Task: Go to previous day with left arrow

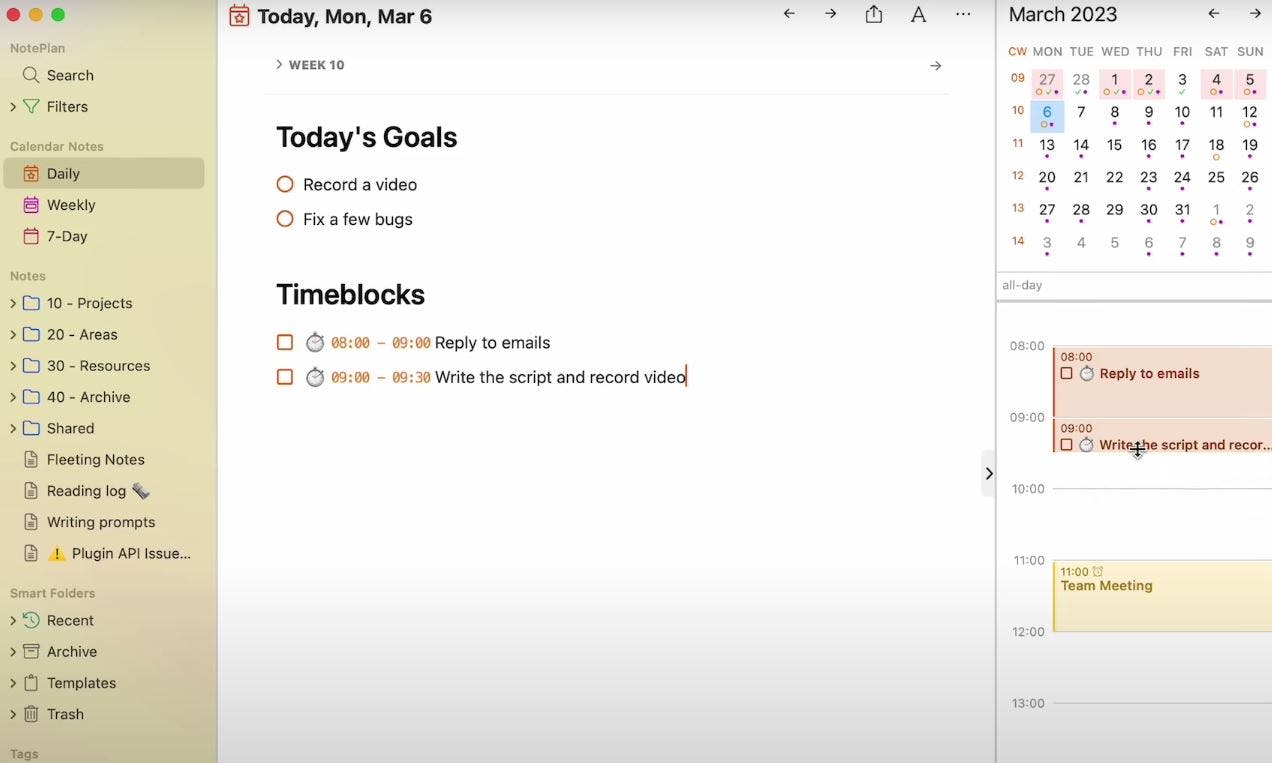Action: [789, 14]
